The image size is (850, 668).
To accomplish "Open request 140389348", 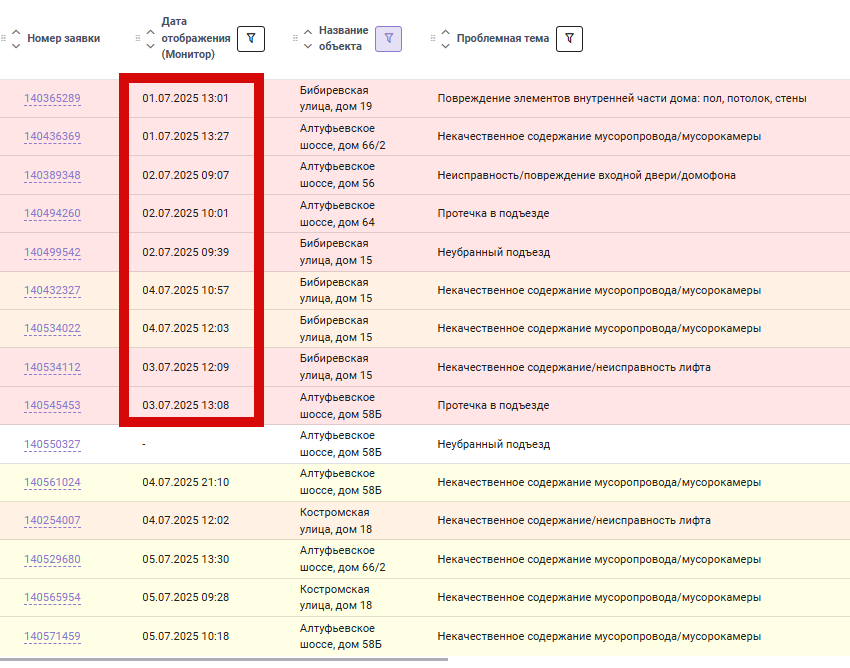I will (x=53, y=175).
